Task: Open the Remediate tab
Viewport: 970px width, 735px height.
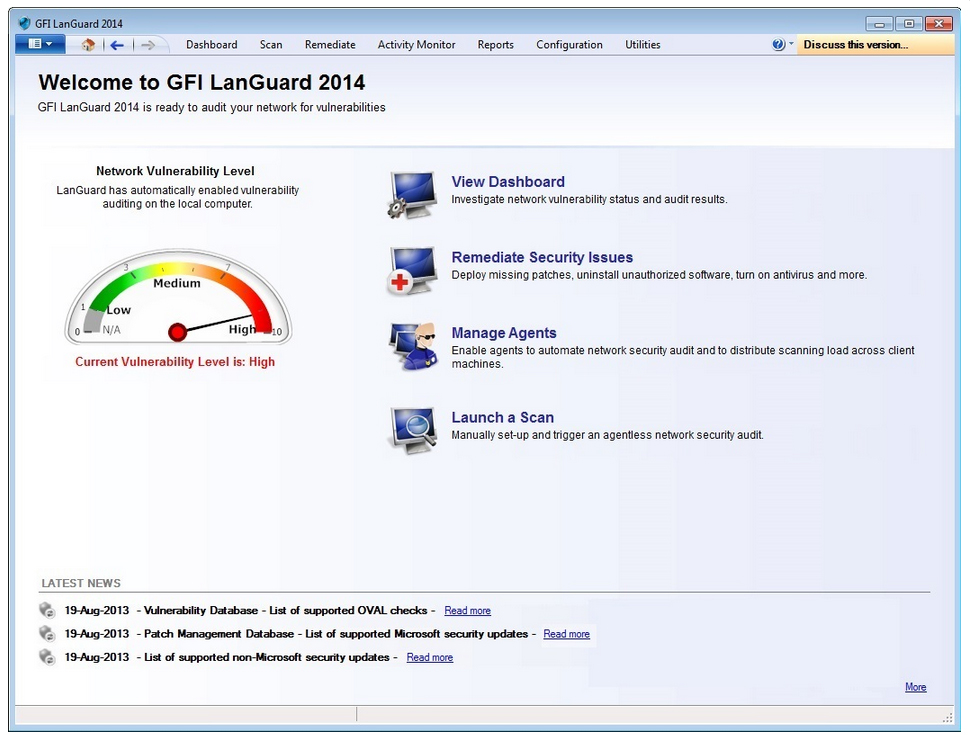Action: click(330, 45)
